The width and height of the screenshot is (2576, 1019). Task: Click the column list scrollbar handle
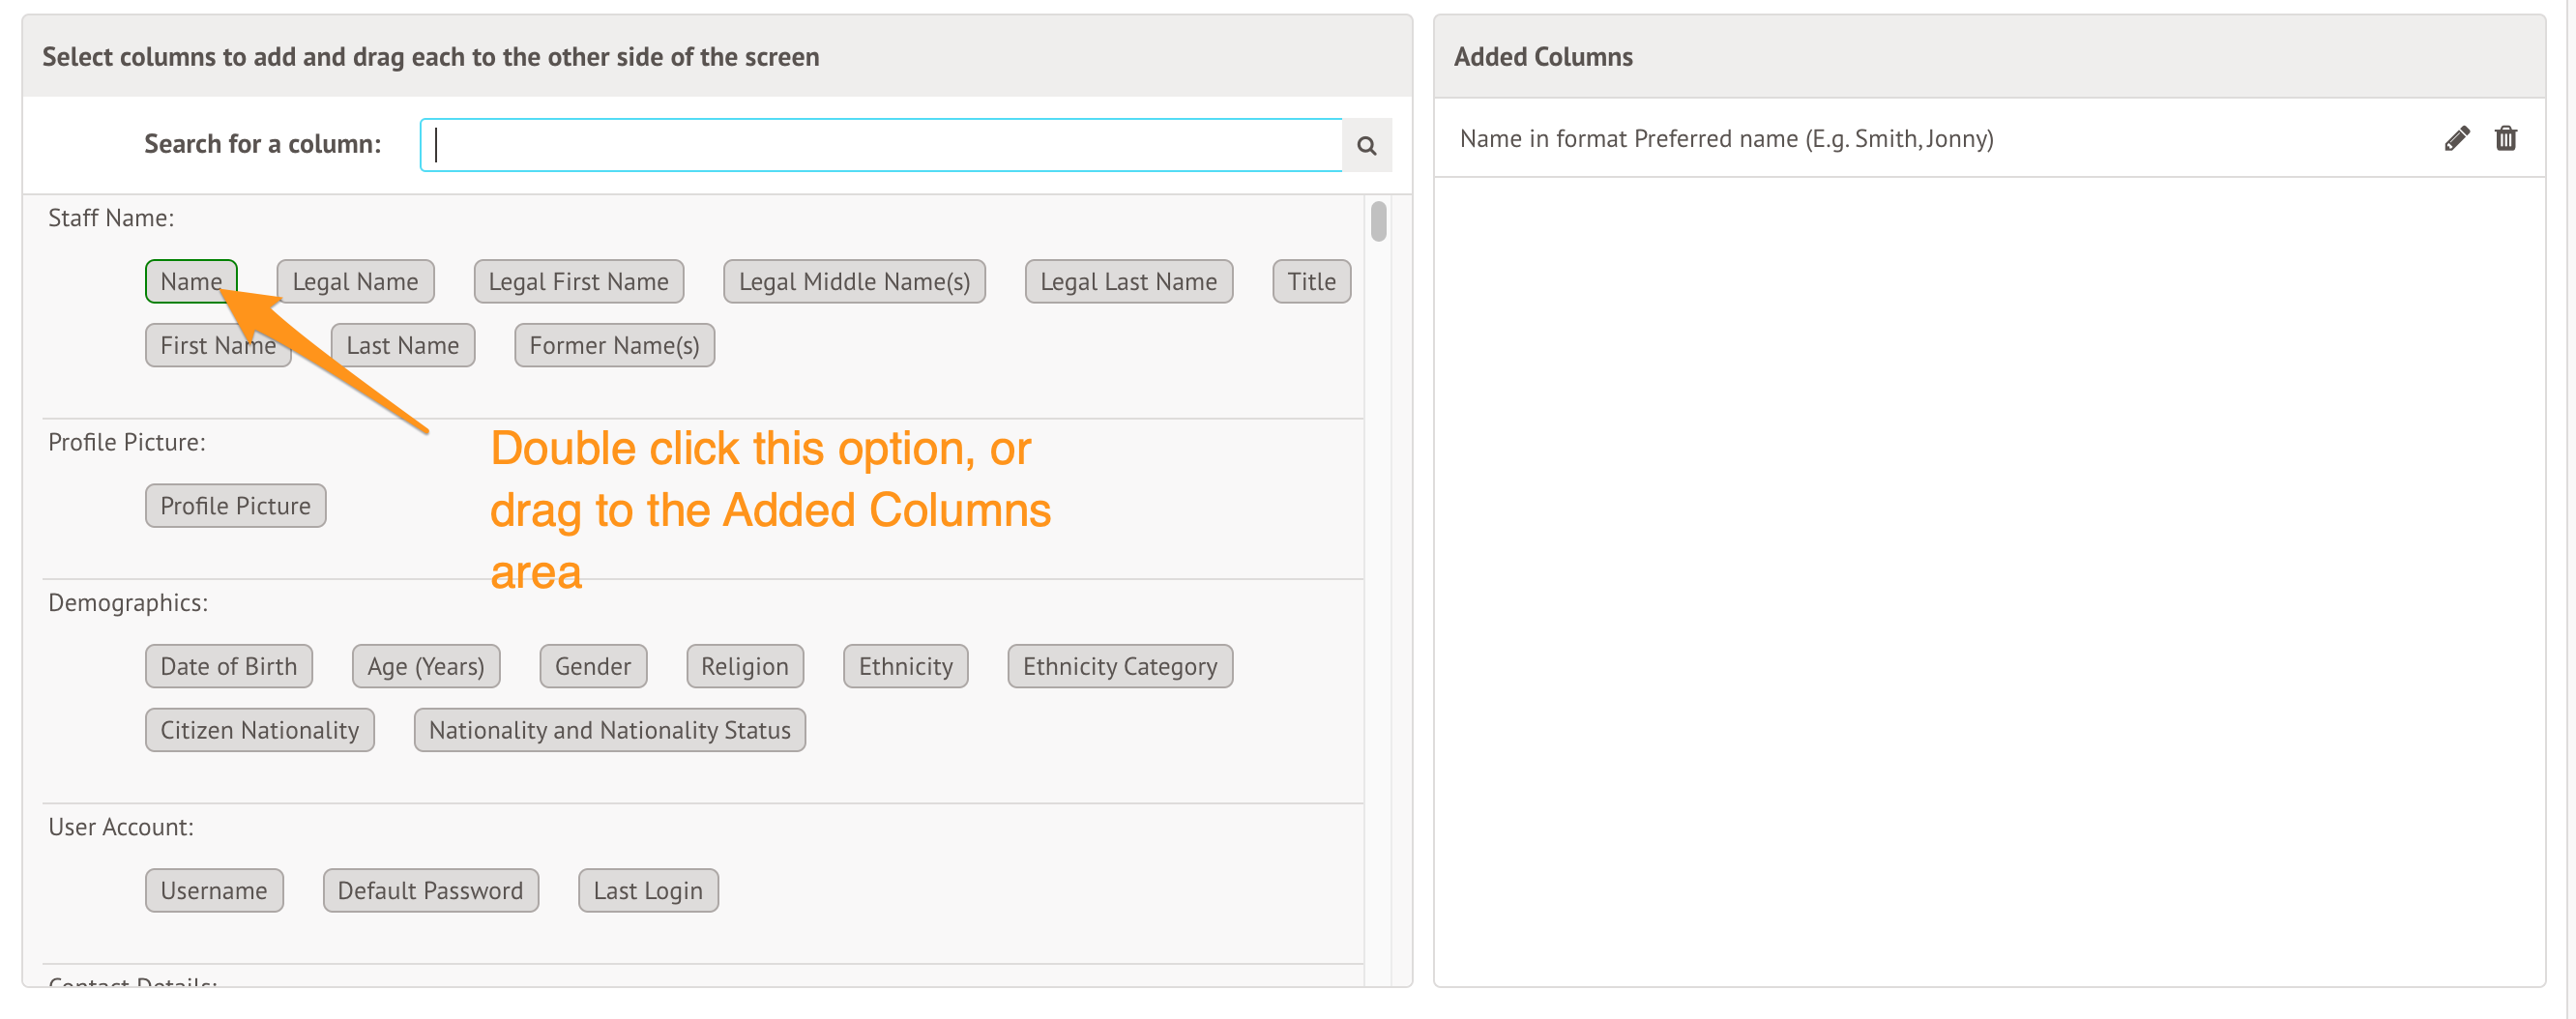[1378, 222]
